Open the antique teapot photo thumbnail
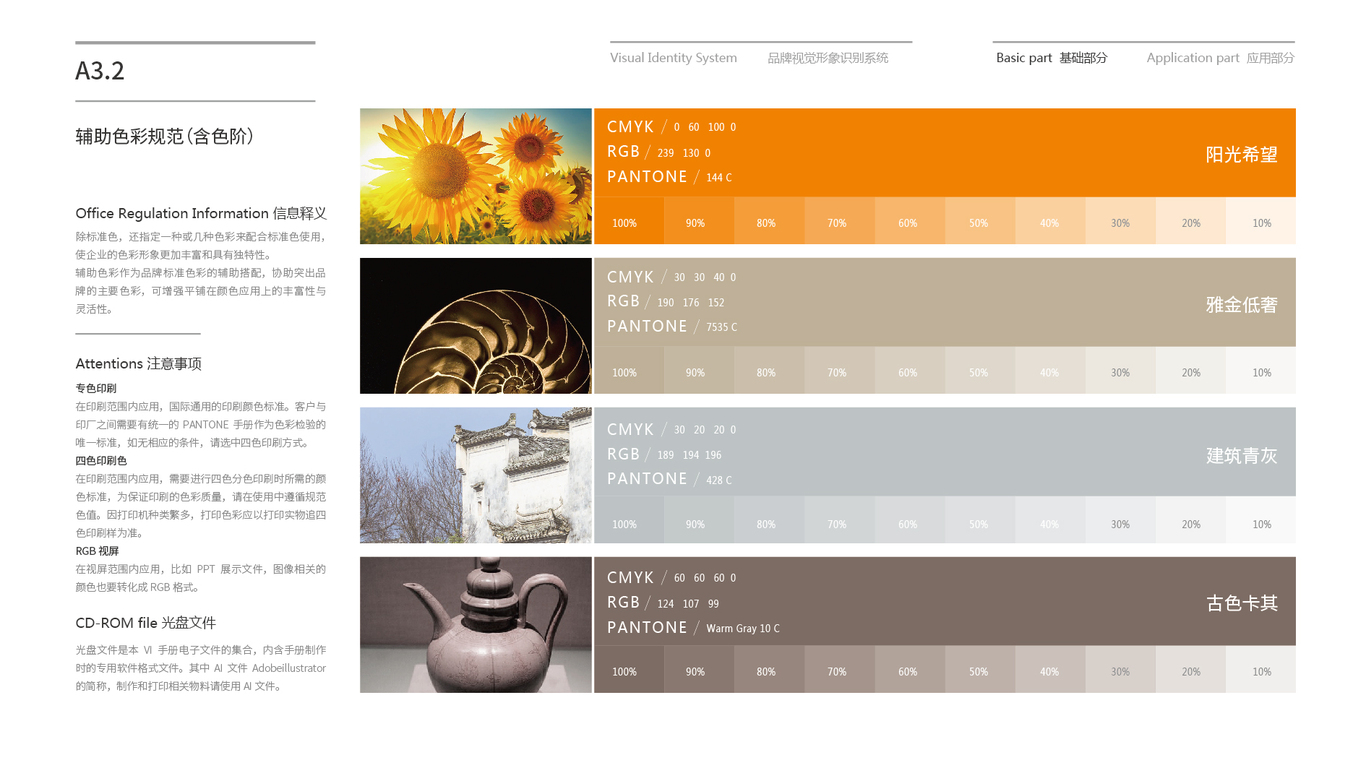1366x768 pixels. 476,625
